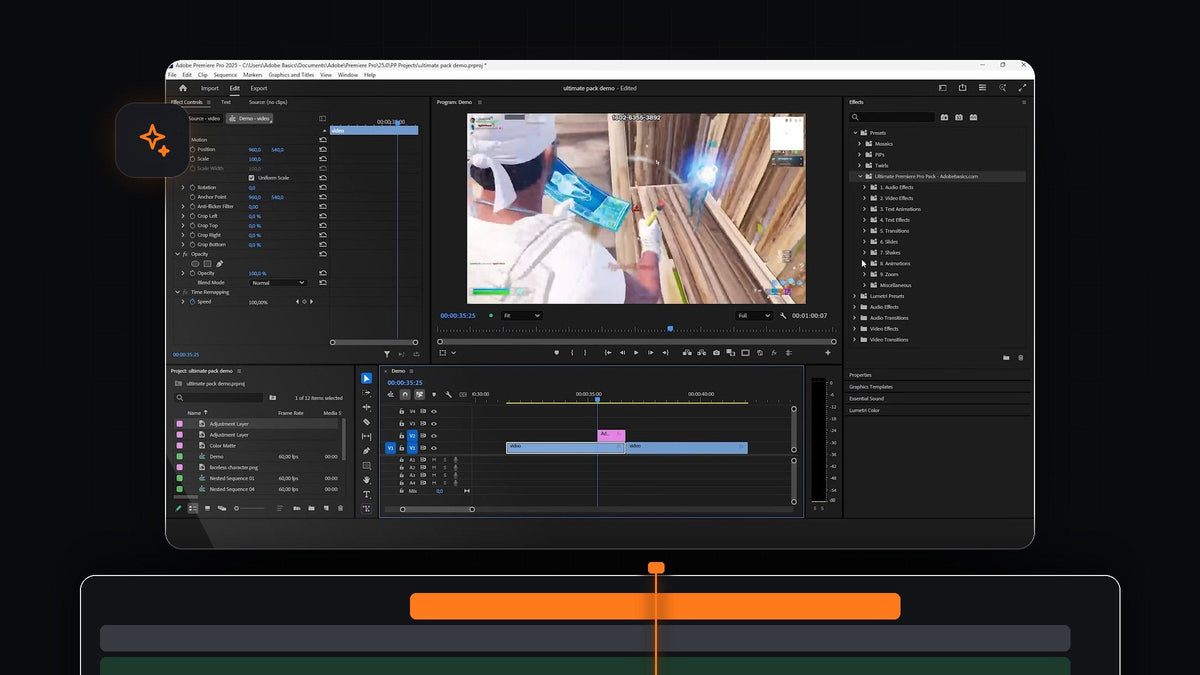Open the workspaces icon in header
This screenshot has width=1200, height=675.
point(943,88)
